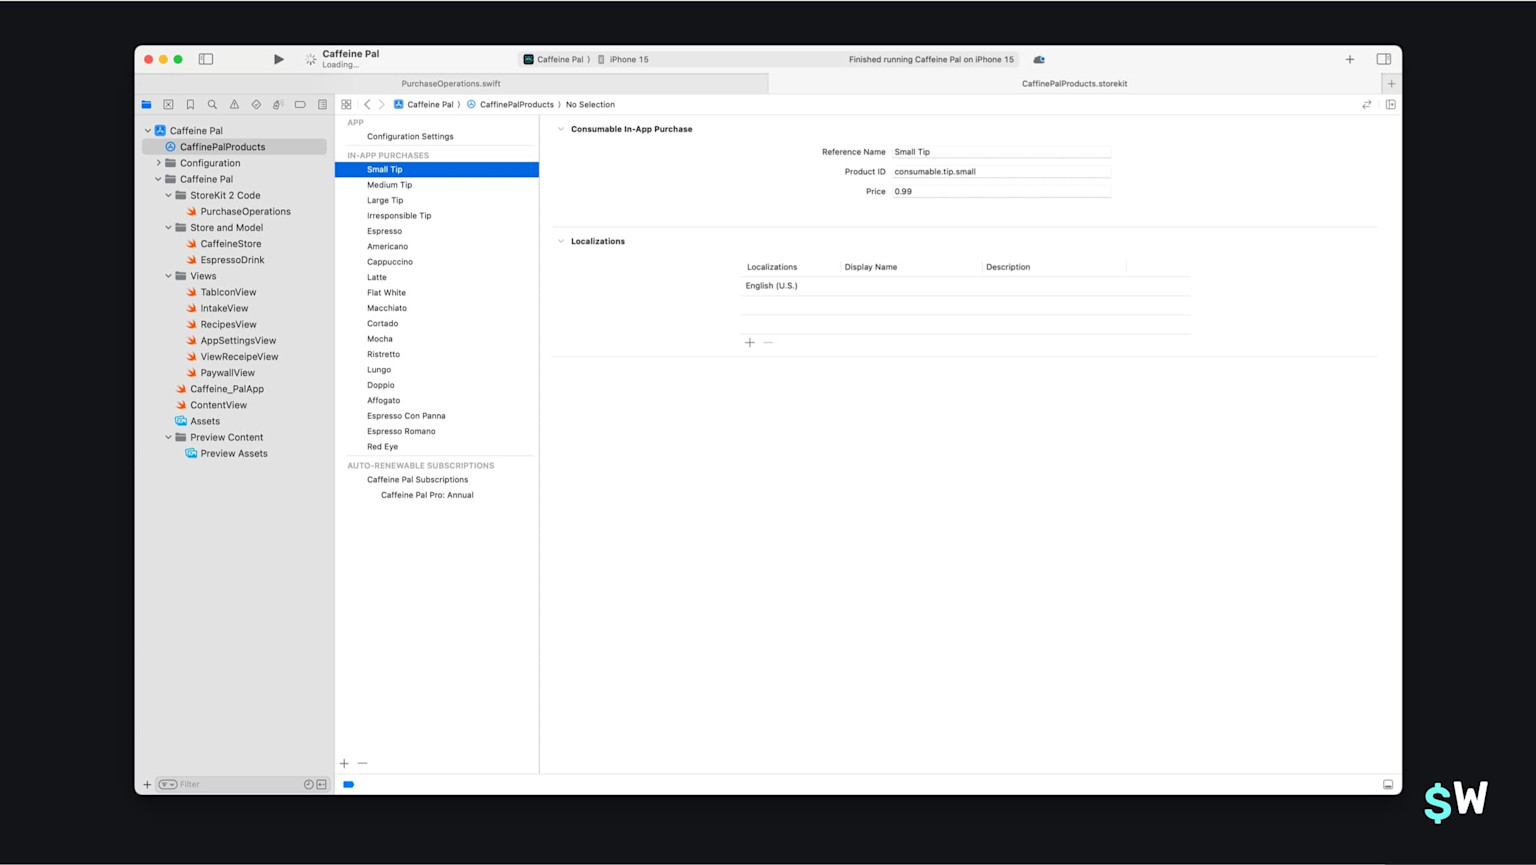Click CaffinePalProducts breadcrumb in jump bar
The height and width of the screenshot is (865, 1536).
[x=510, y=104]
